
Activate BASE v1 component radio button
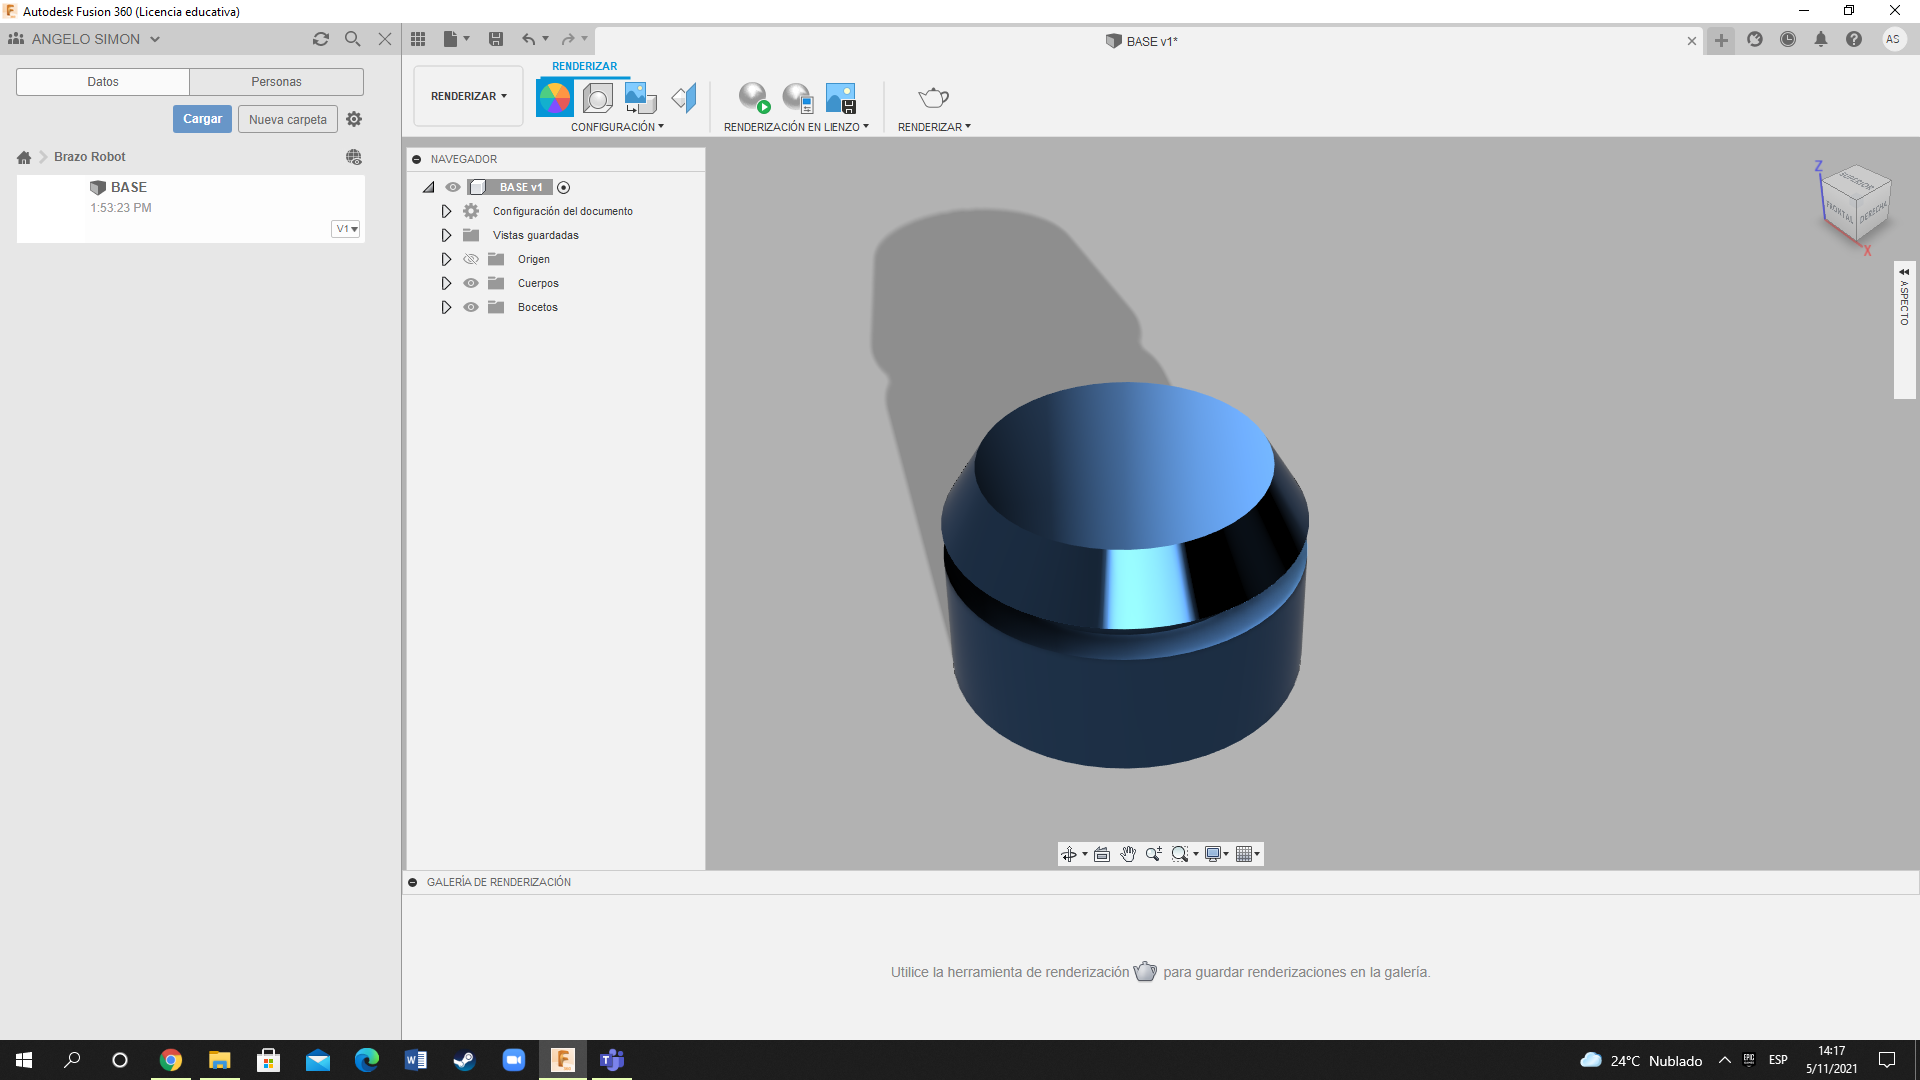point(564,187)
